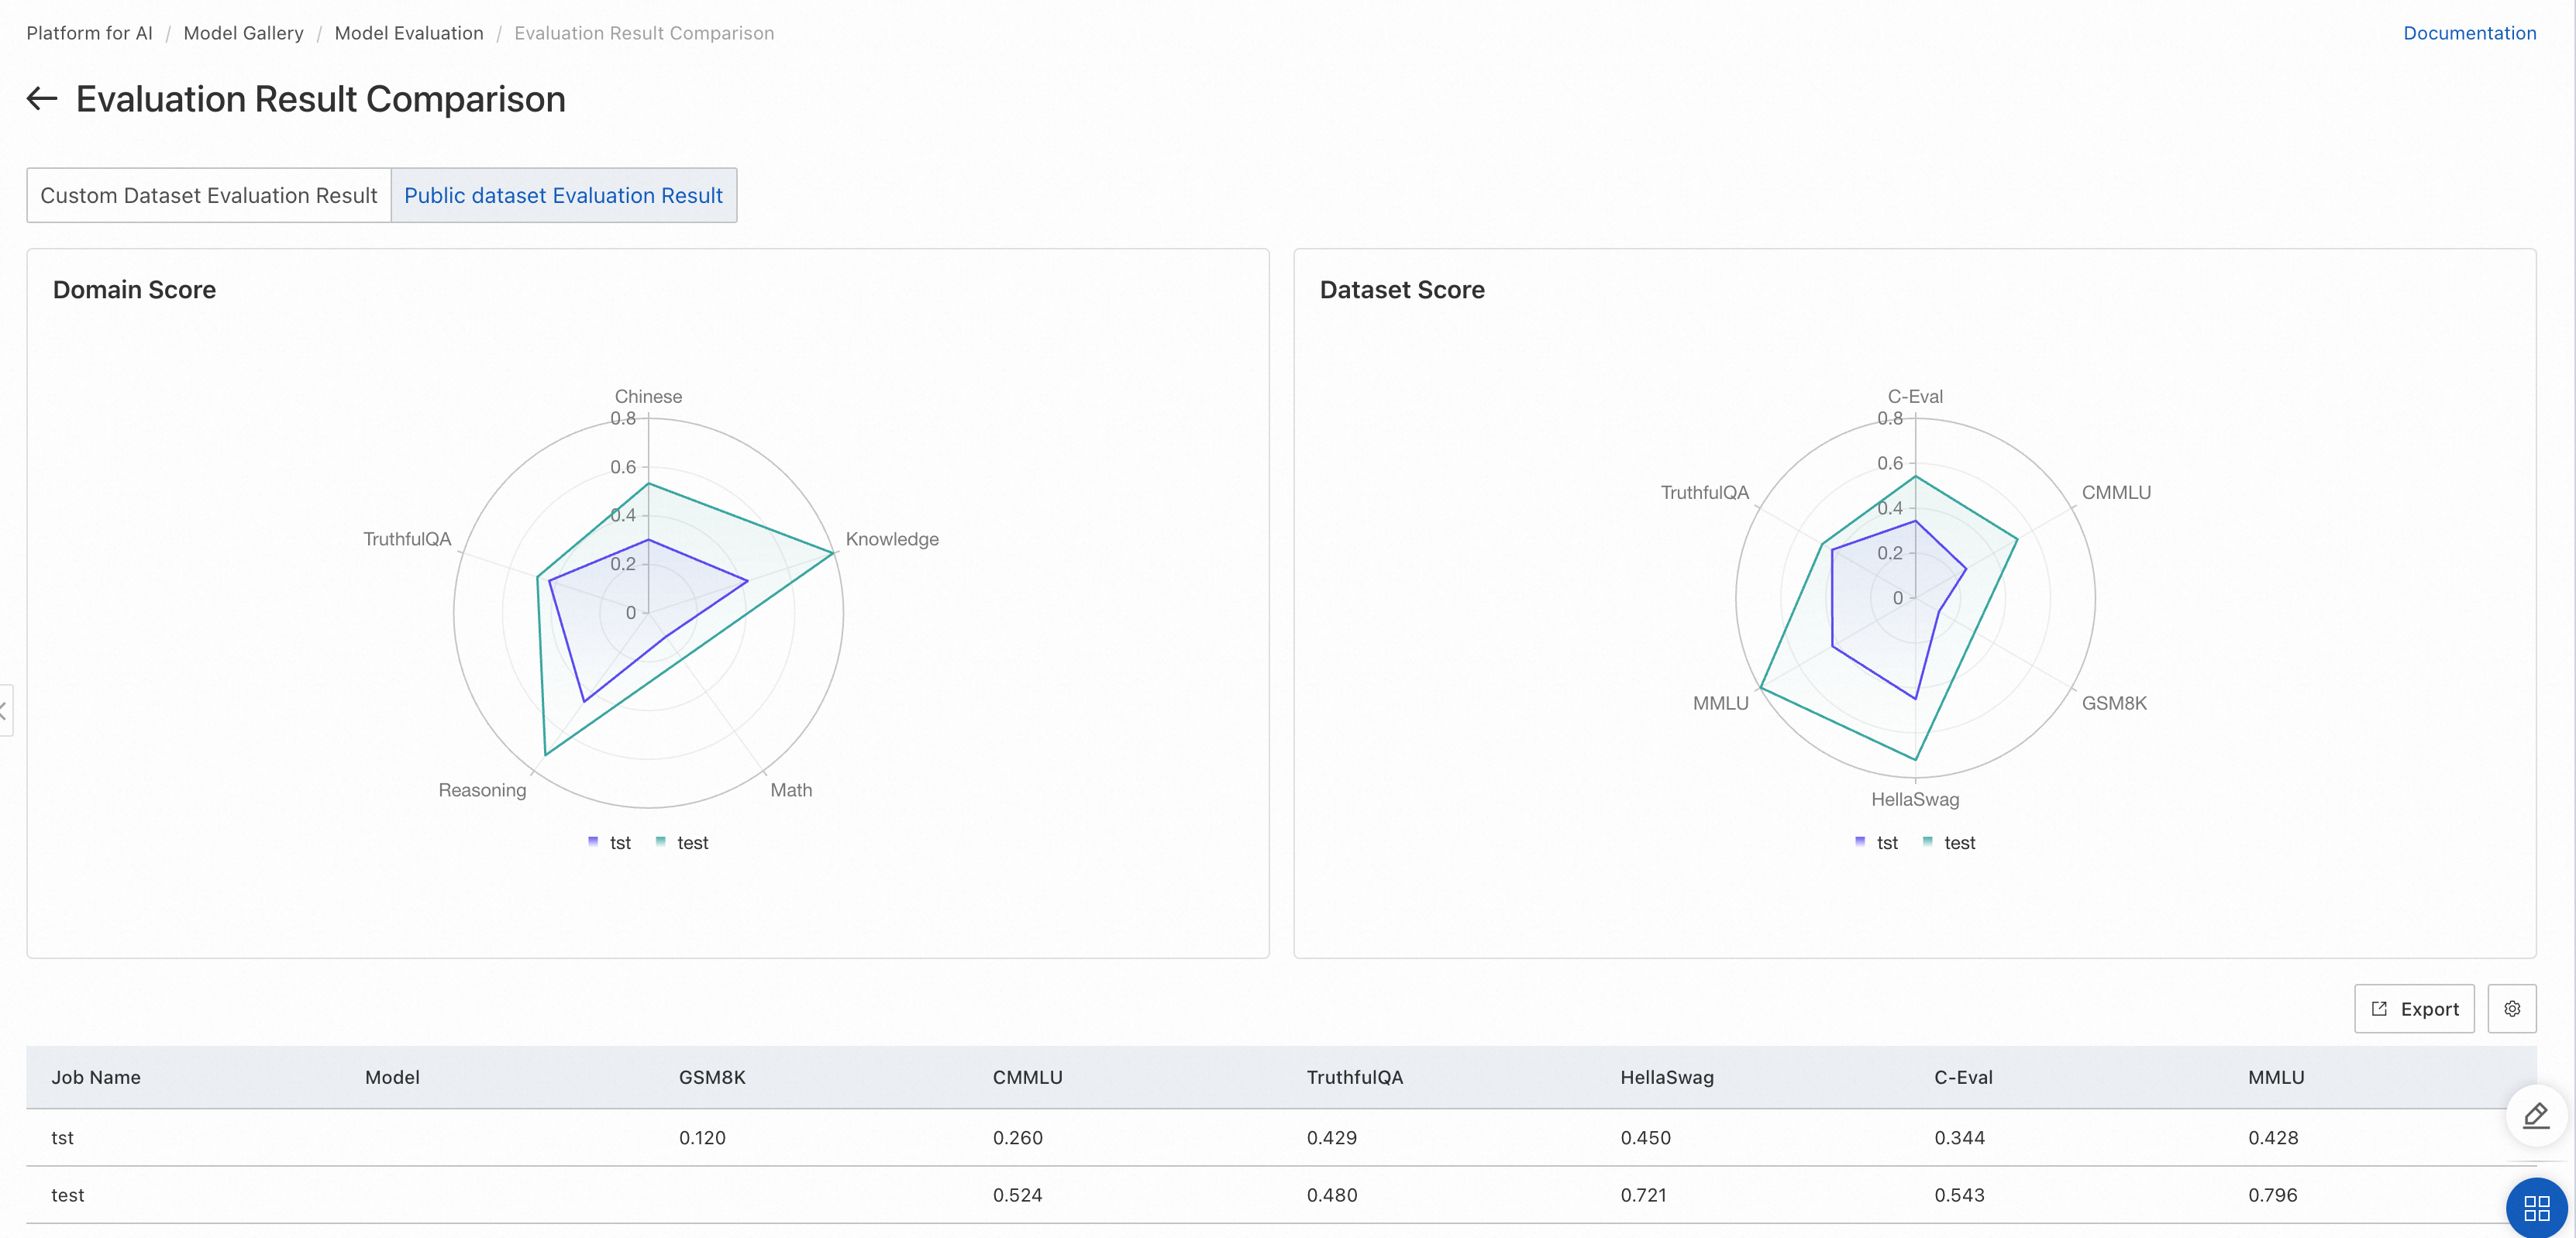
Task: Click GSM8K value 0.120 in tst row
Action: (702, 1138)
